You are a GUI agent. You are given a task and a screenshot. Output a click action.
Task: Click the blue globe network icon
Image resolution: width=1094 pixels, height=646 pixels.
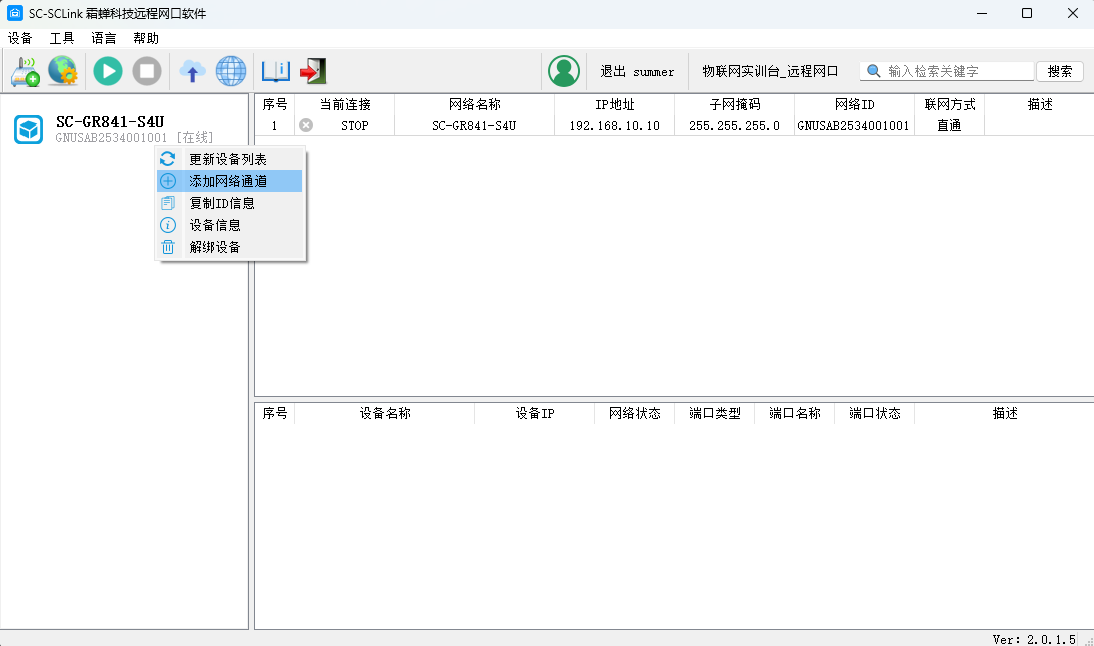231,71
